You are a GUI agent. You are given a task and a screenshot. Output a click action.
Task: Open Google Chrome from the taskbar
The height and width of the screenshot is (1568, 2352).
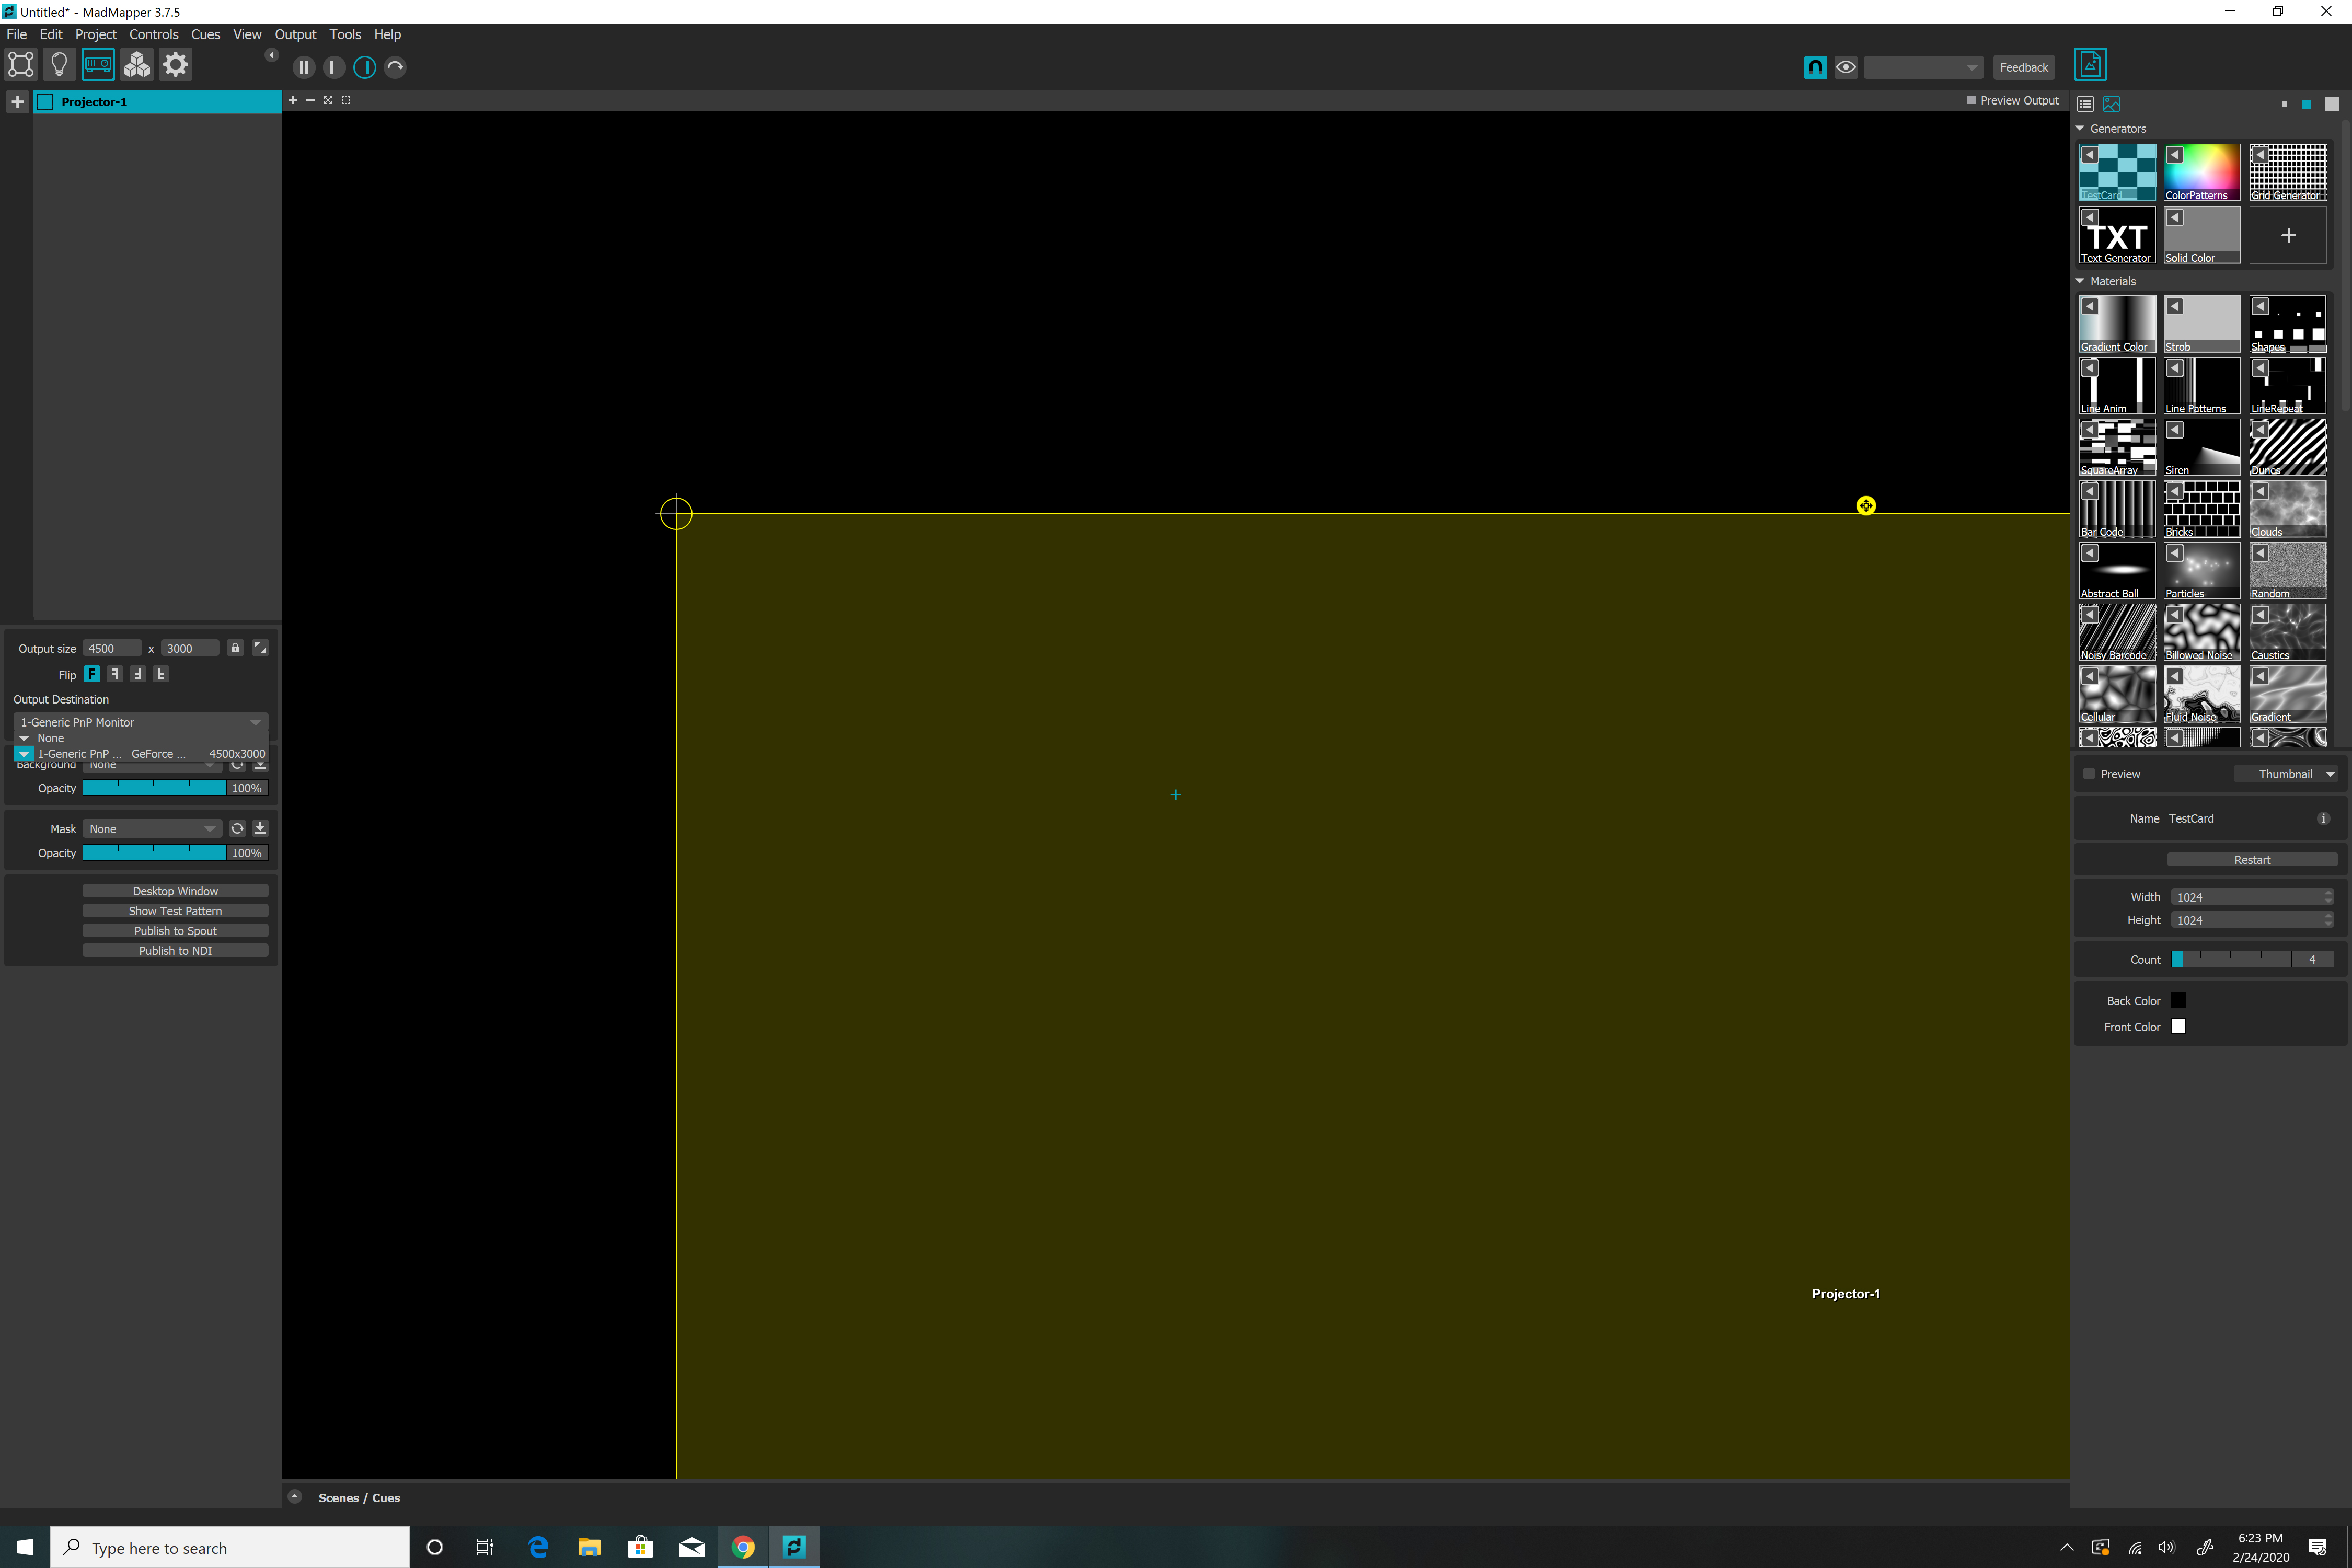pyautogui.click(x=742, y=1546)
